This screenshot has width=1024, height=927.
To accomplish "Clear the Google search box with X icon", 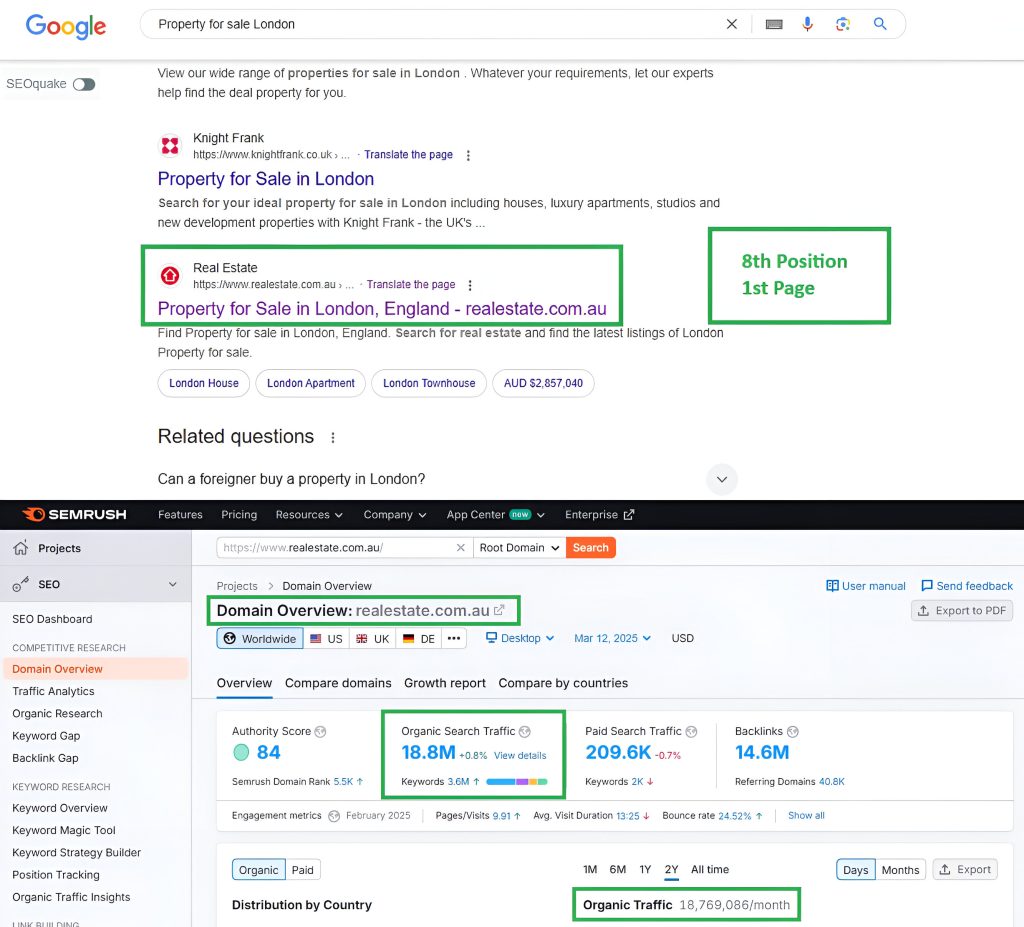I will (732, 24).
